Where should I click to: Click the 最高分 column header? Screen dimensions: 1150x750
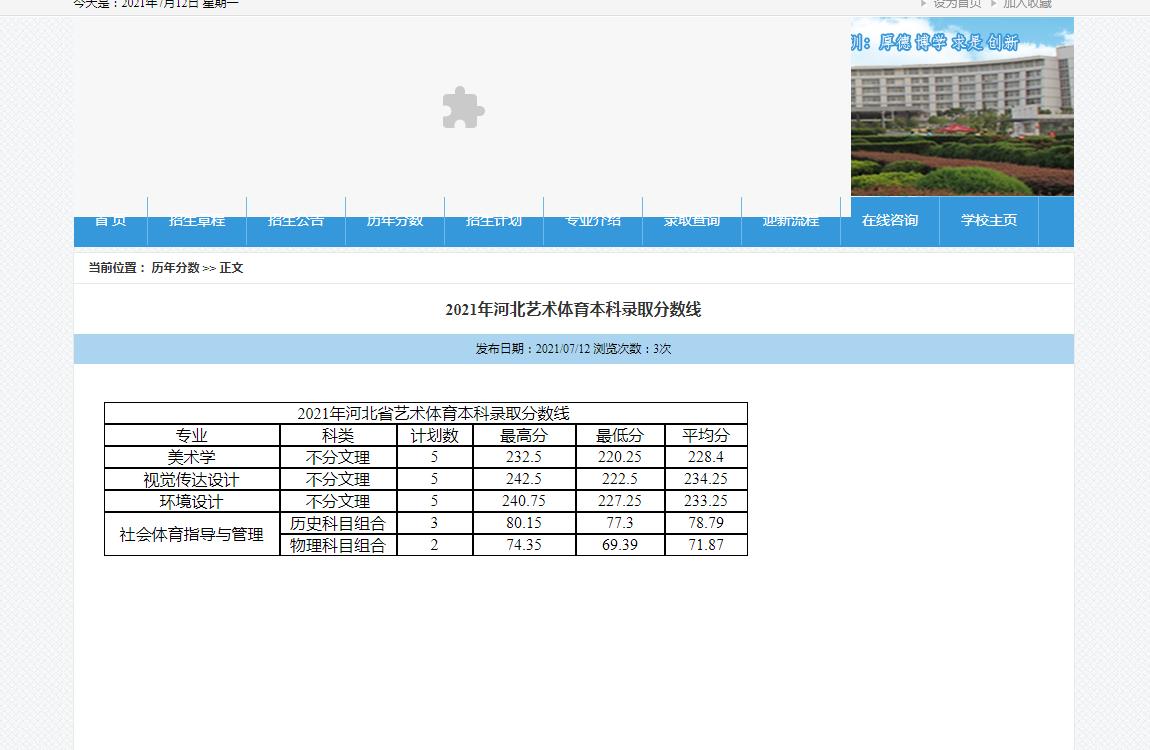pos(524,435)
